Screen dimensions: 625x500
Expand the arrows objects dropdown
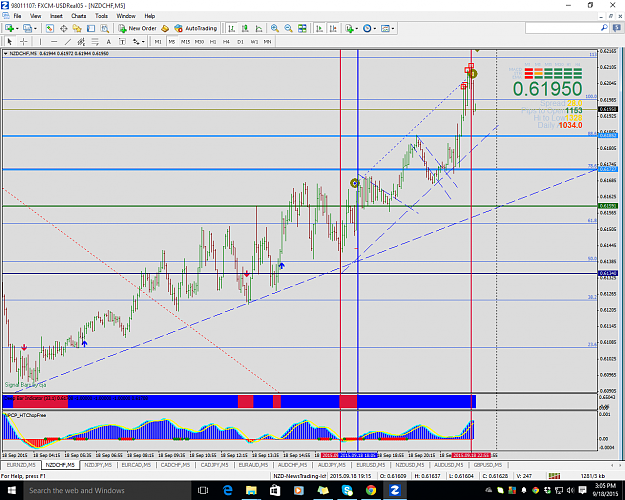tap(143, 42)
